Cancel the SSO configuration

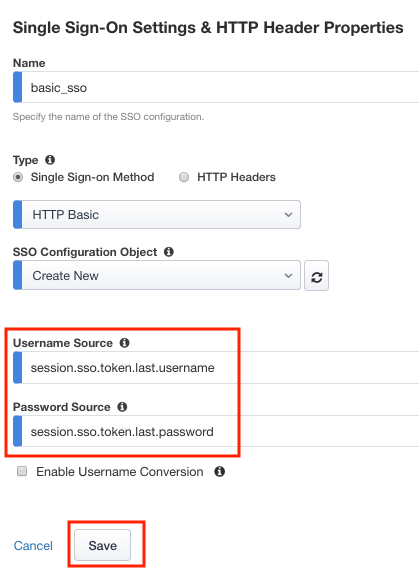pos(33,546)
